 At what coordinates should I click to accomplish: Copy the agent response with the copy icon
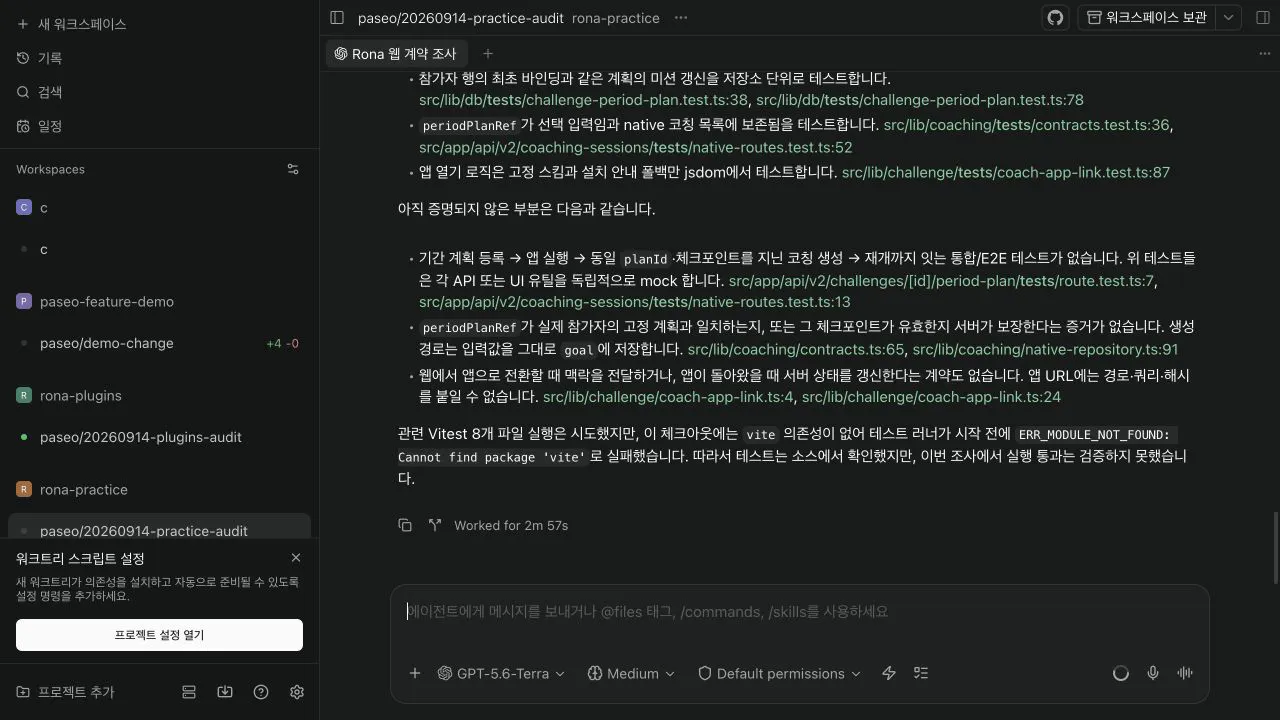click(405, 525)
